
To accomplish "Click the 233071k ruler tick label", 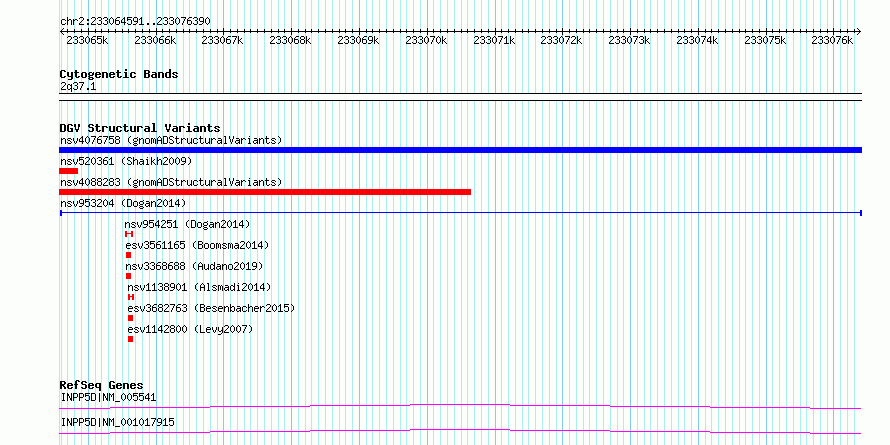I will tap(494, 40).
